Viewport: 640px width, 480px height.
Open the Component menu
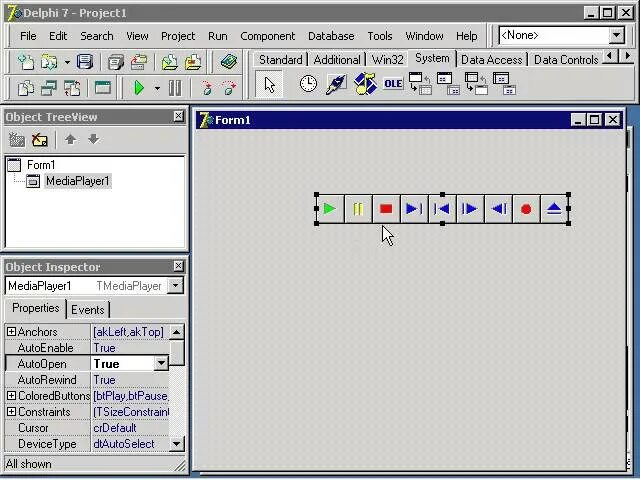267,36
